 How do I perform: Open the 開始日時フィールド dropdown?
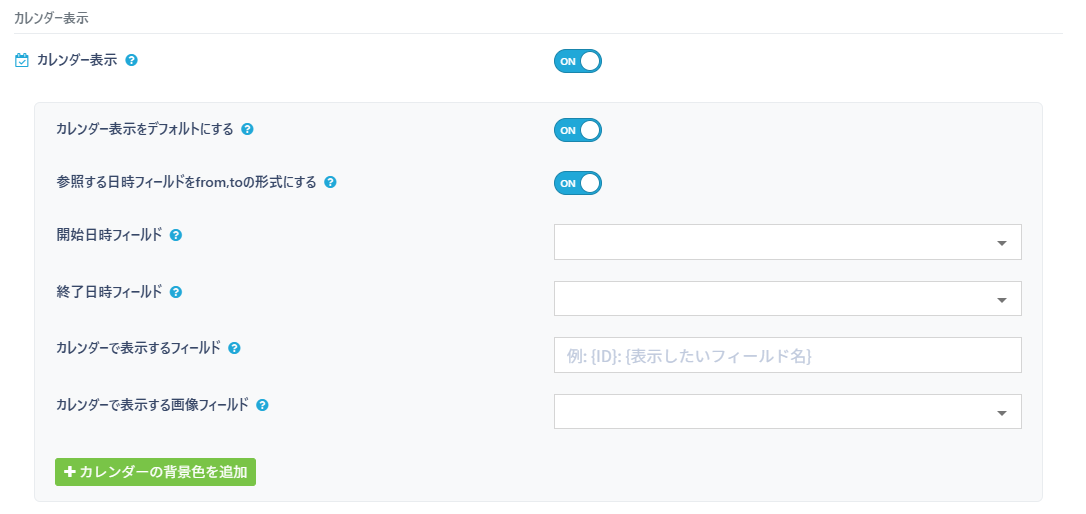point(787,242)
